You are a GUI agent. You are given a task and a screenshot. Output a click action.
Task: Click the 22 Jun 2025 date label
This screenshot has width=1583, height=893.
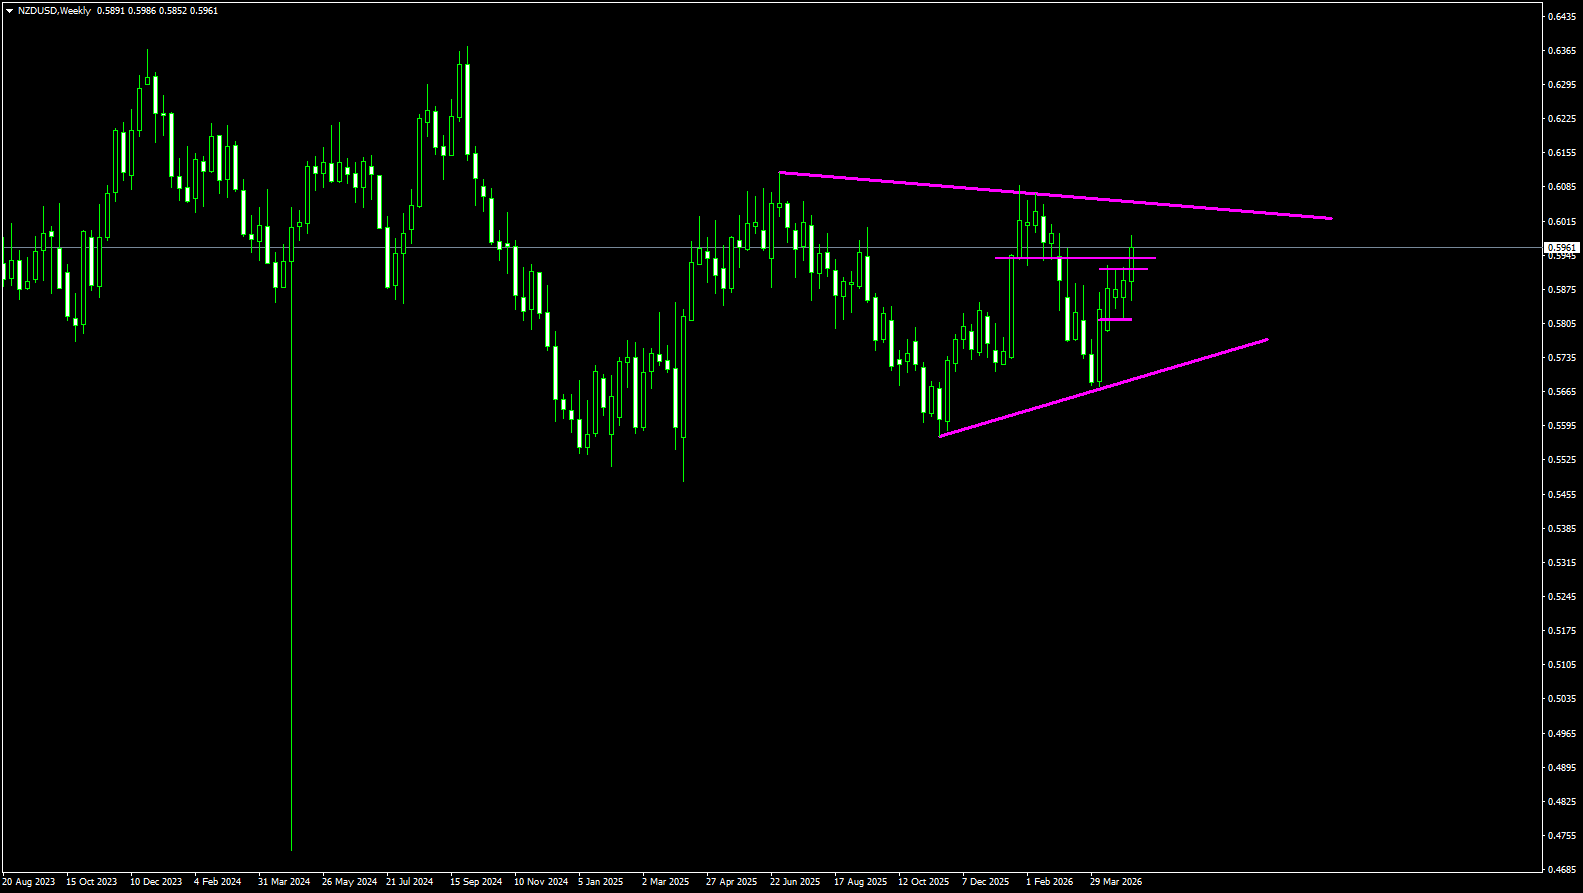point(795,882)
